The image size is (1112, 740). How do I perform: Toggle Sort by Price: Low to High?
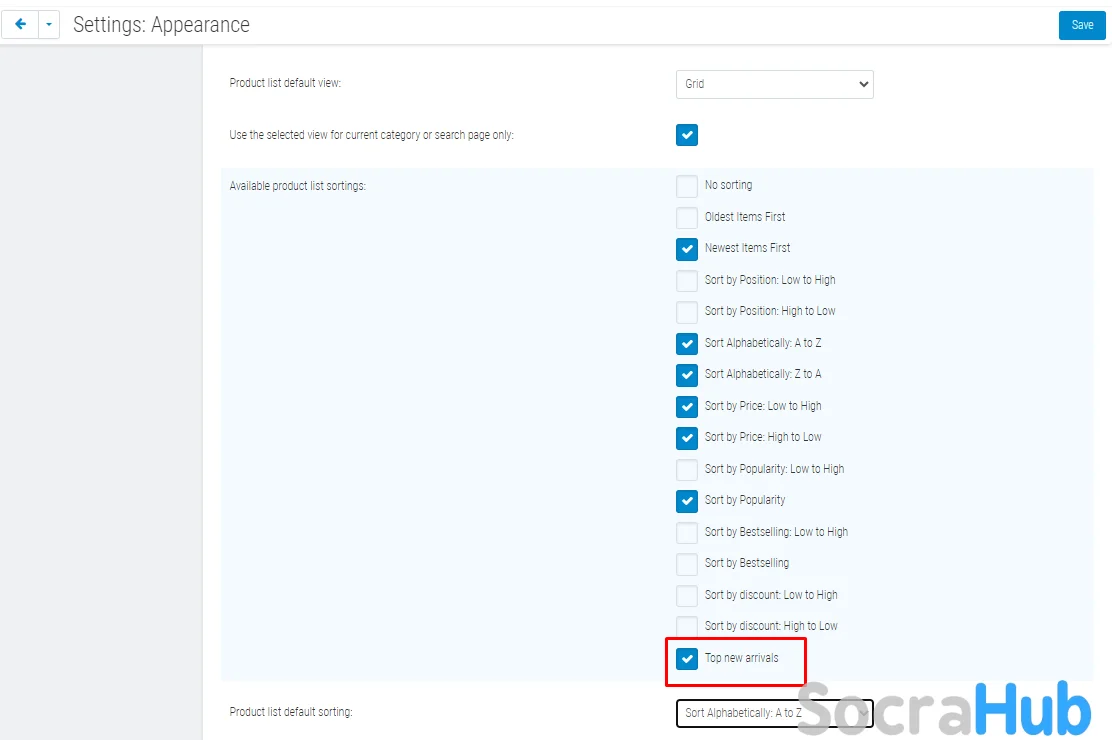687,406
